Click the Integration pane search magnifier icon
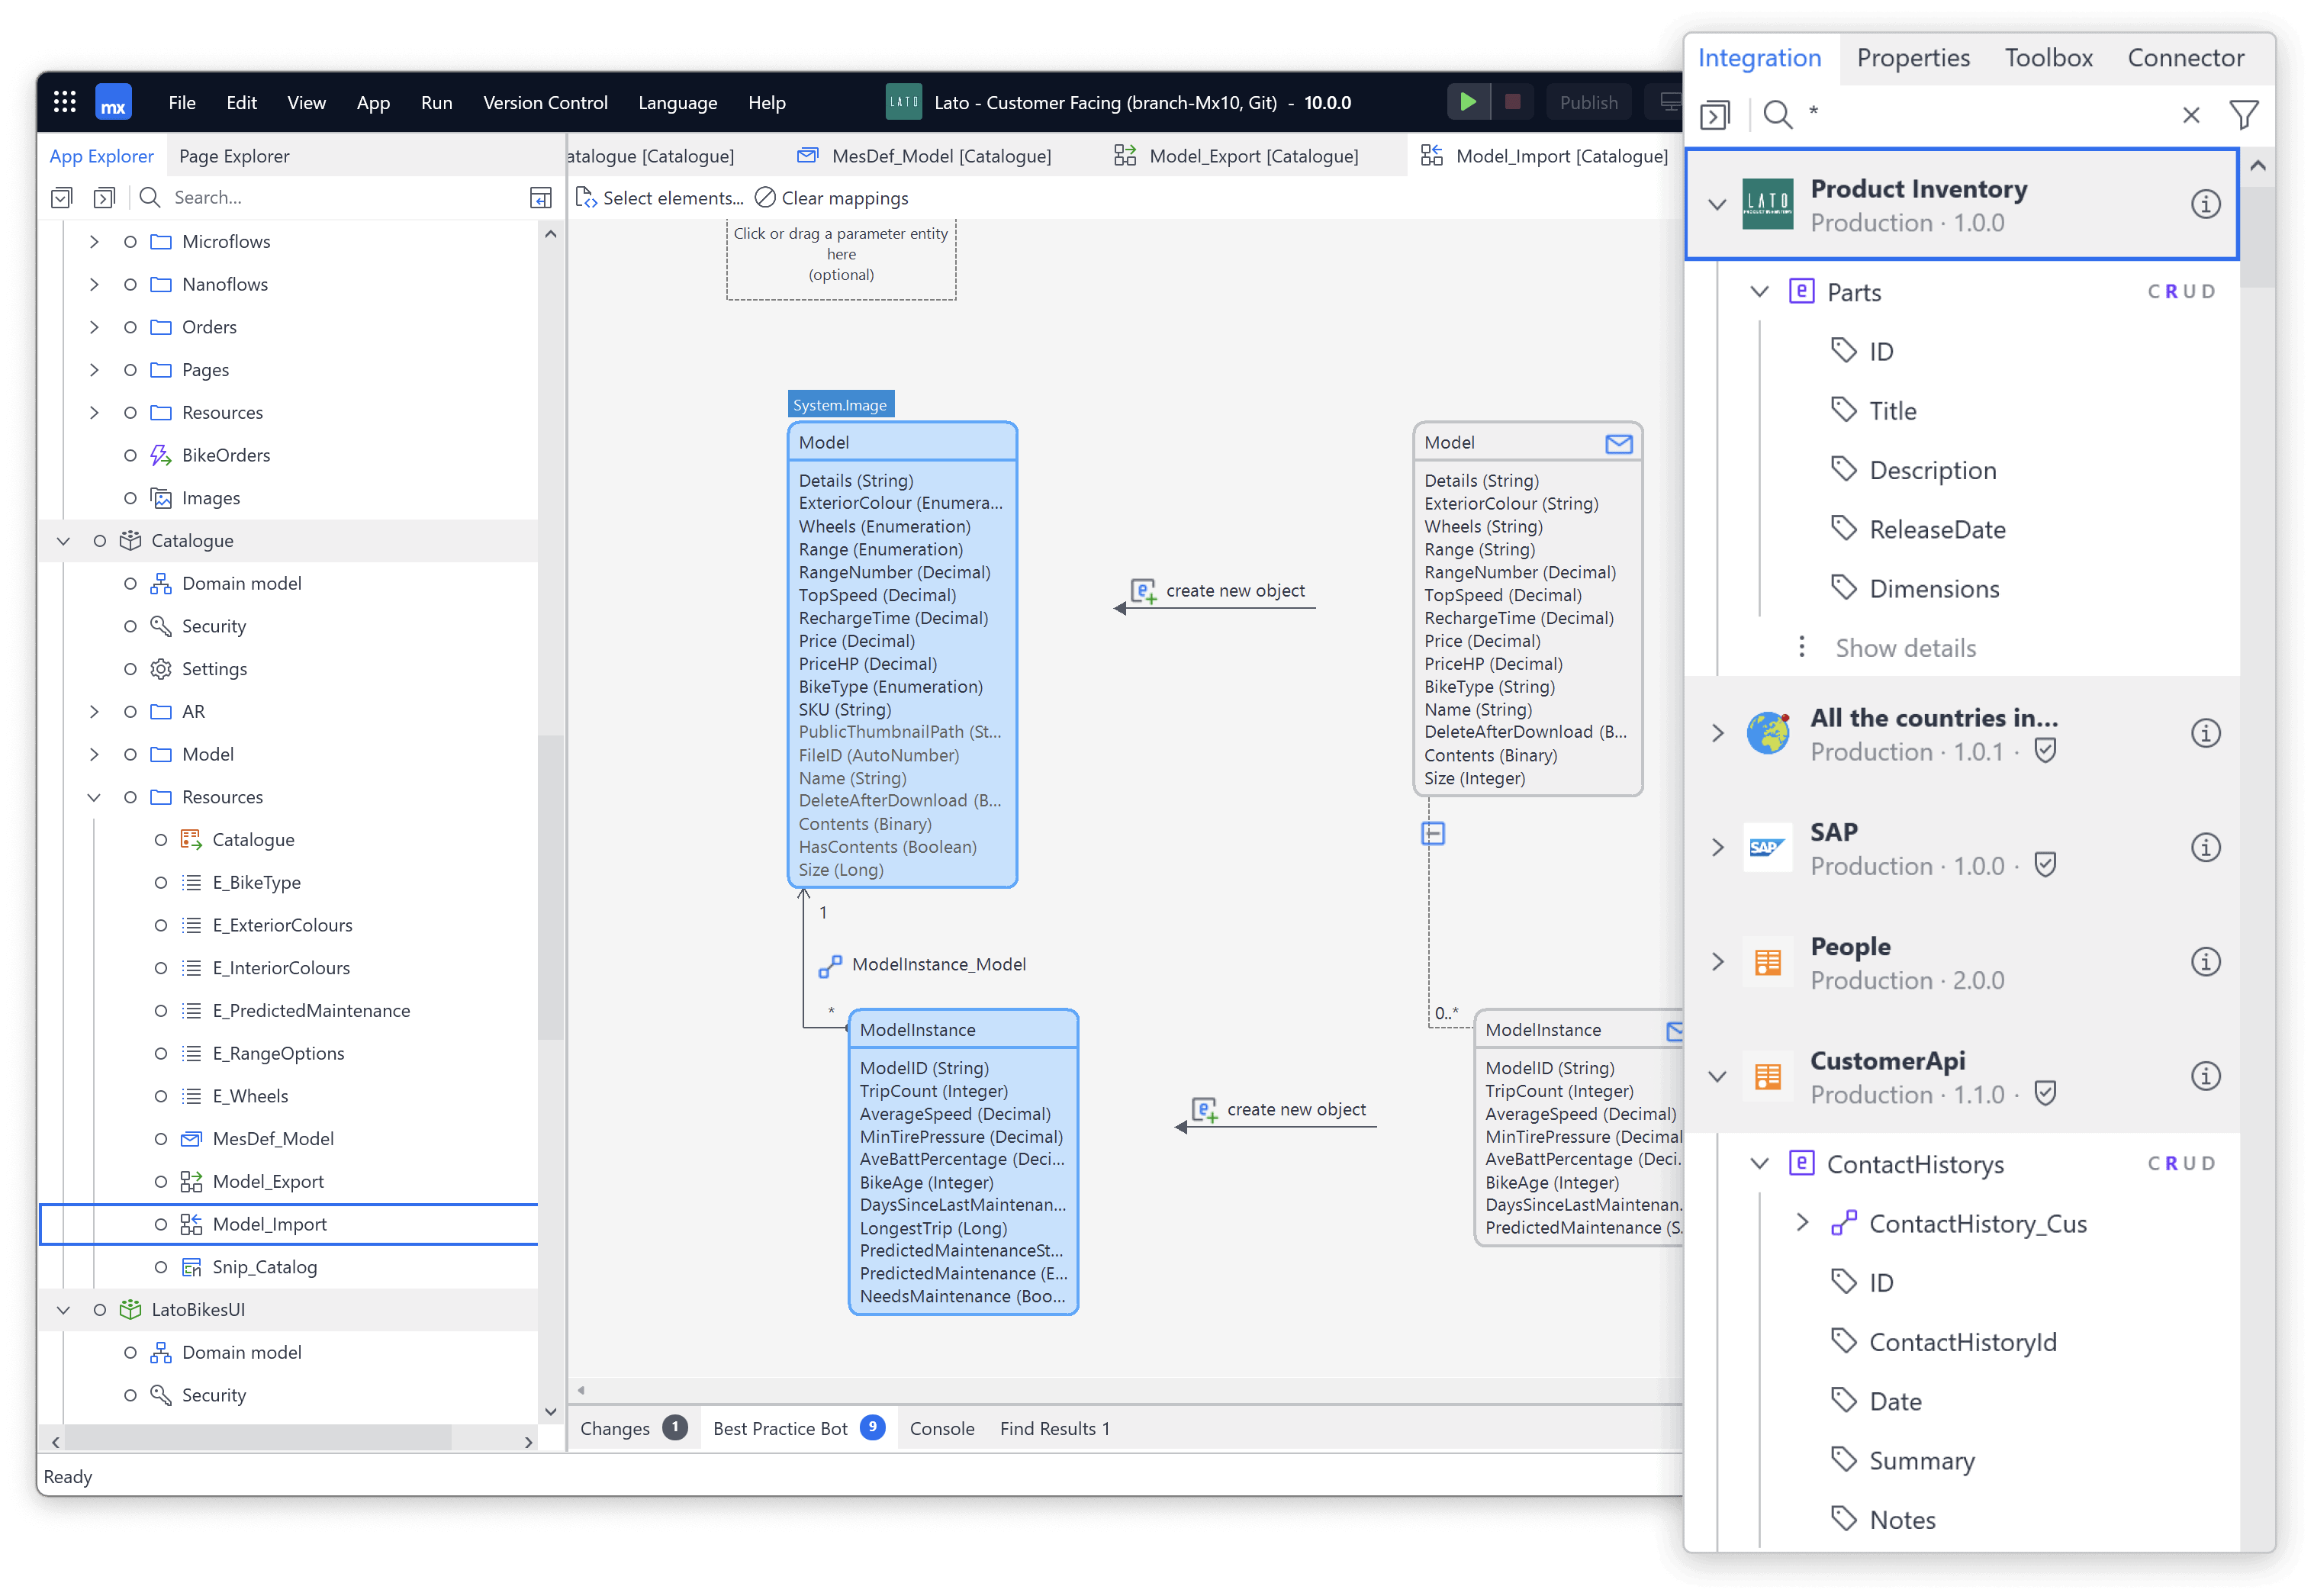Screen dimensions: 2314x1596 [x=1777, y=115]
